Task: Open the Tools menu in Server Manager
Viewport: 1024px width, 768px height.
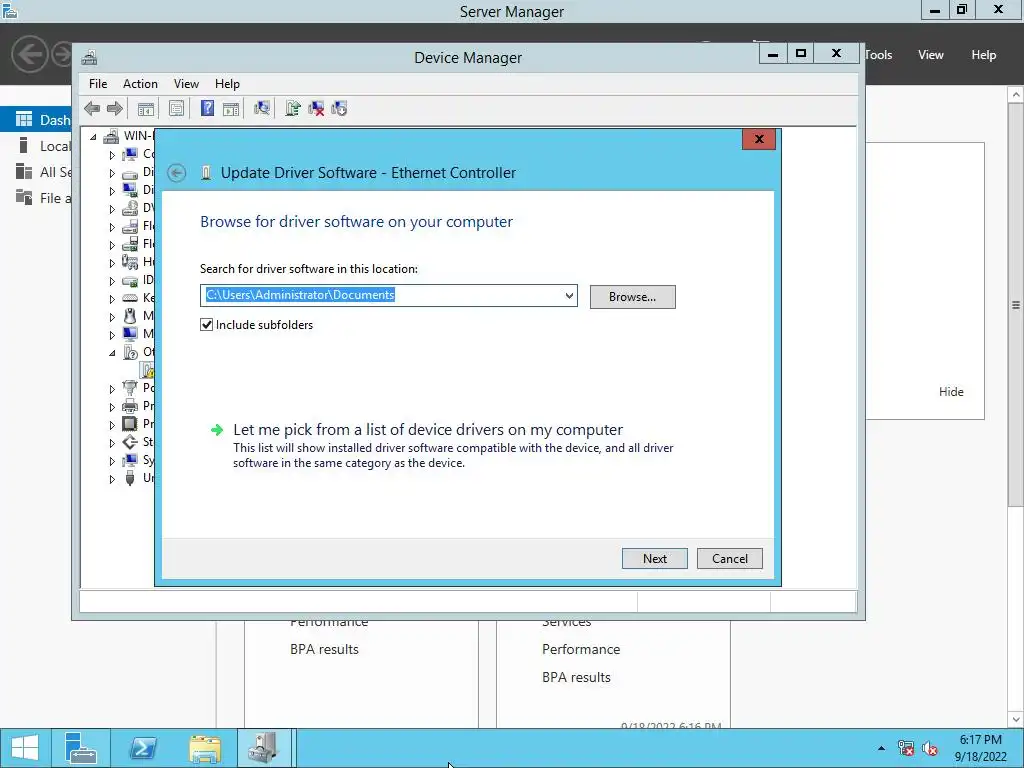Action: click(x=879, y=55)
